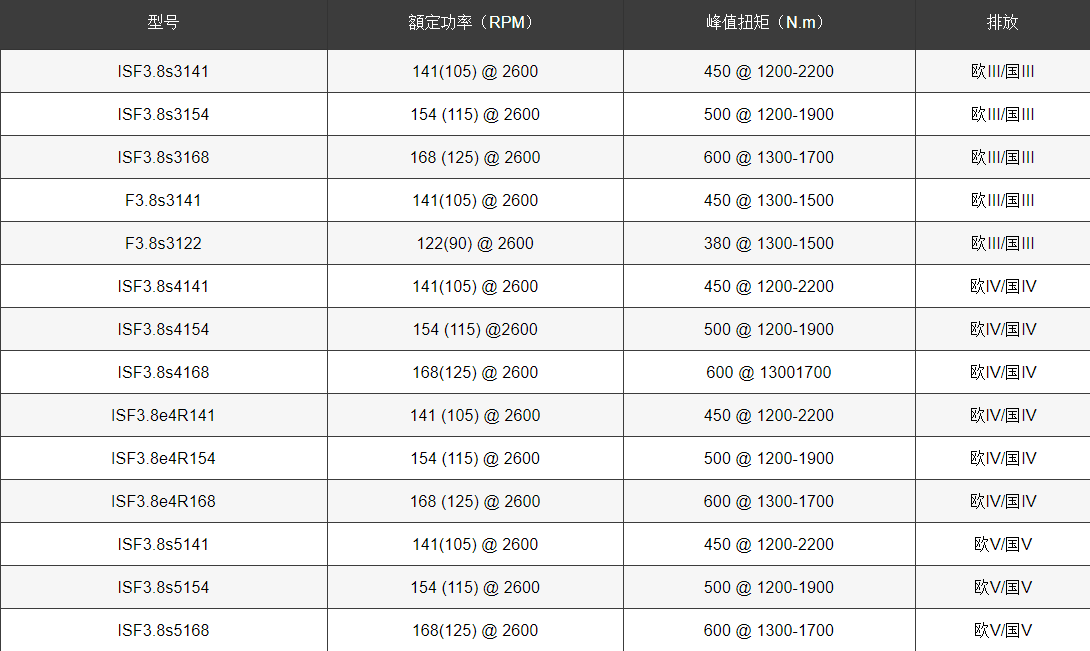Image resolution: width=1090 pixels, height=651 pixels.
Task: Click rated power in ISF3.8e4R168 row
Action: (475, 501)
